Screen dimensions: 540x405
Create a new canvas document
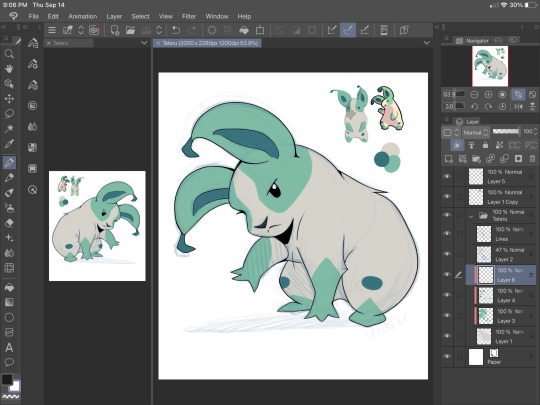point(114,30)
